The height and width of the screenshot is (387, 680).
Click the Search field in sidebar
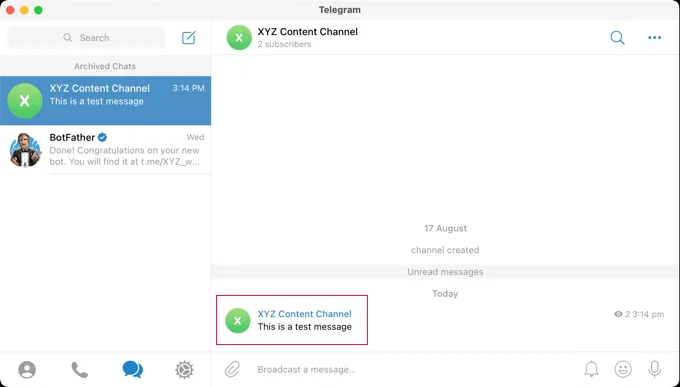pyautogui.click(x=86, y=38)
